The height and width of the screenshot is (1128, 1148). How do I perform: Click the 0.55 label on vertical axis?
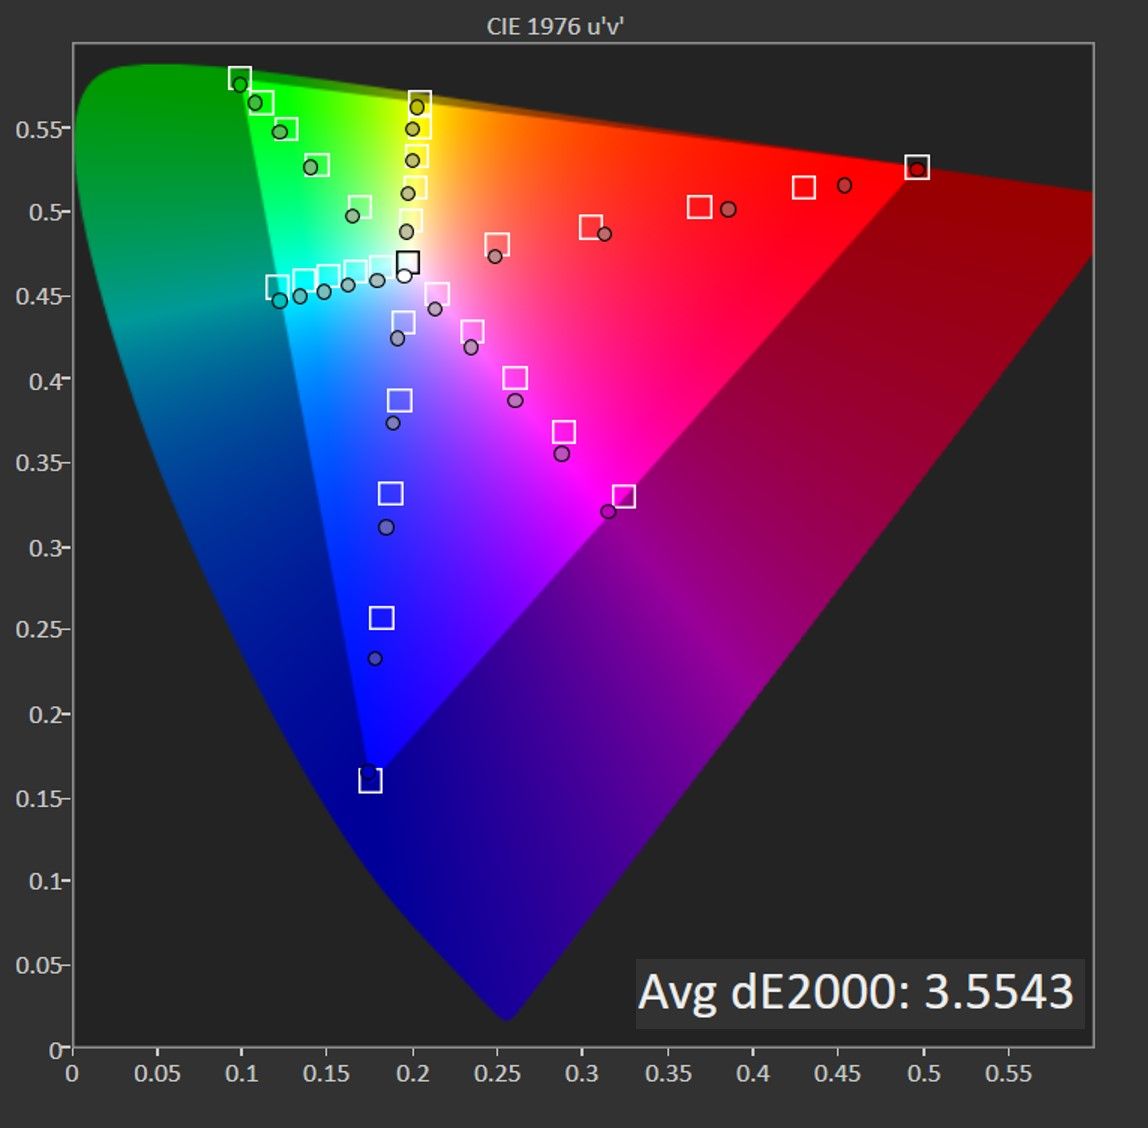(x=39, y=130)
